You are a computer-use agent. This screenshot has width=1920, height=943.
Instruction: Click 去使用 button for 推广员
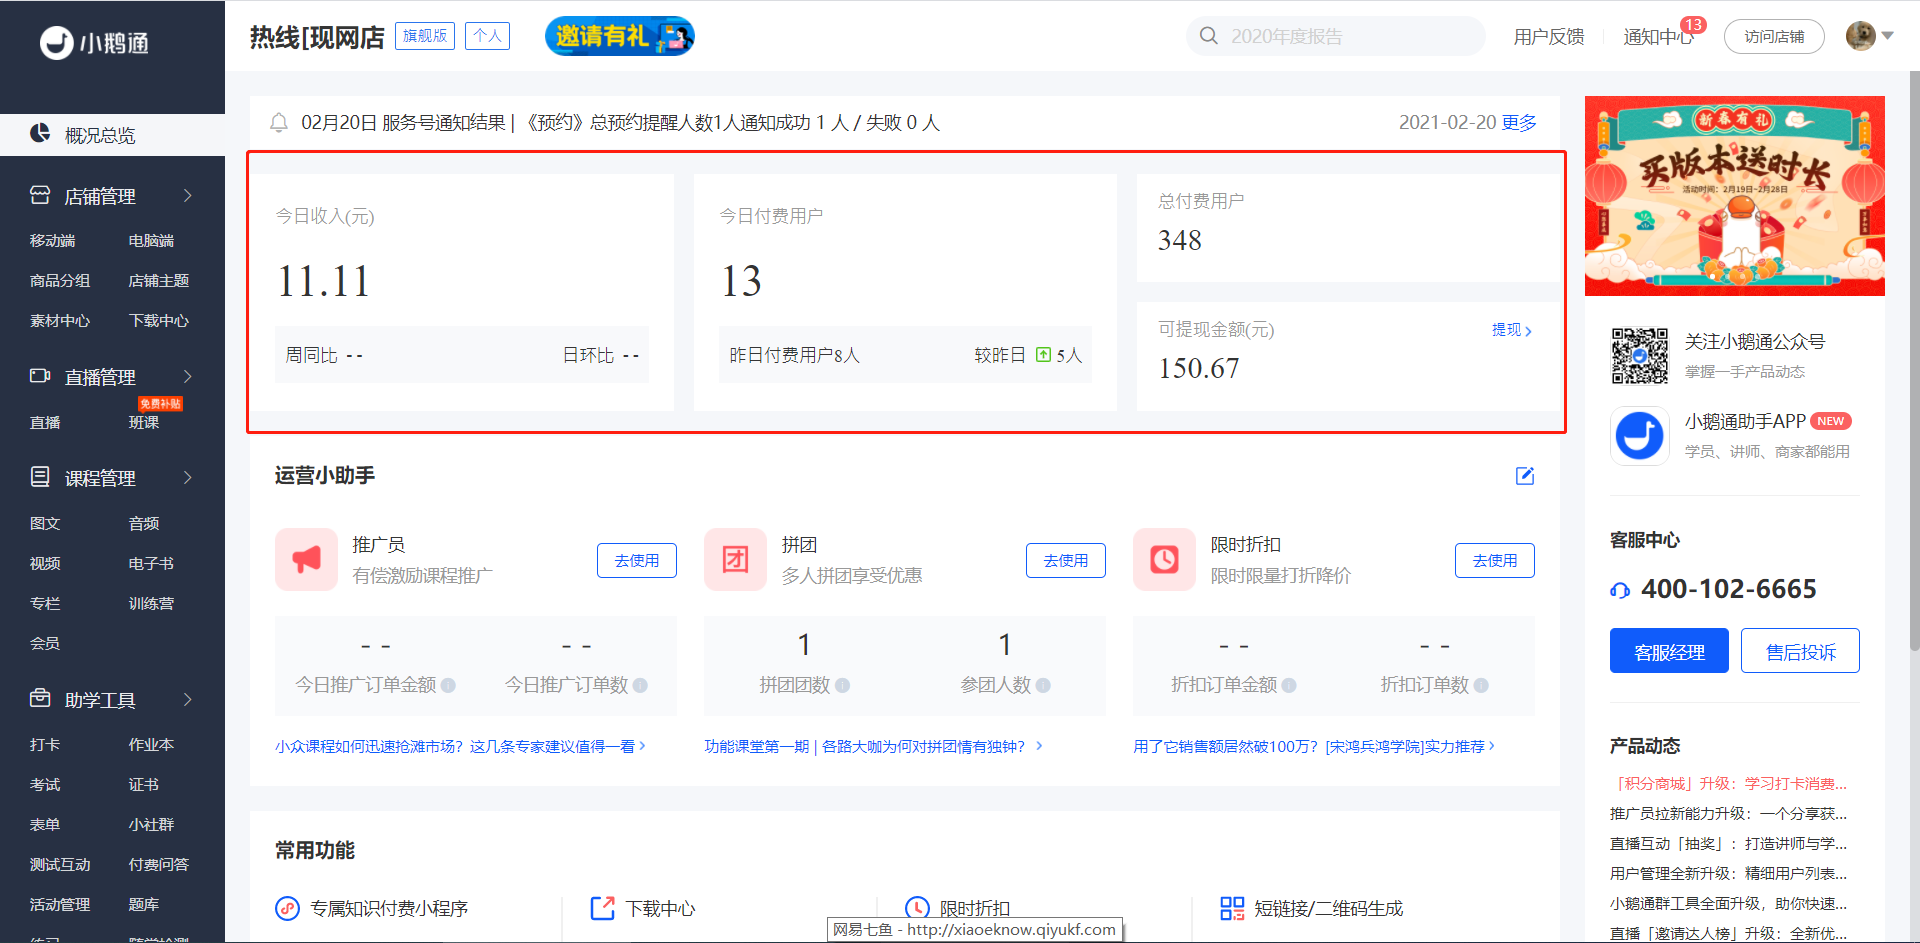637,561
